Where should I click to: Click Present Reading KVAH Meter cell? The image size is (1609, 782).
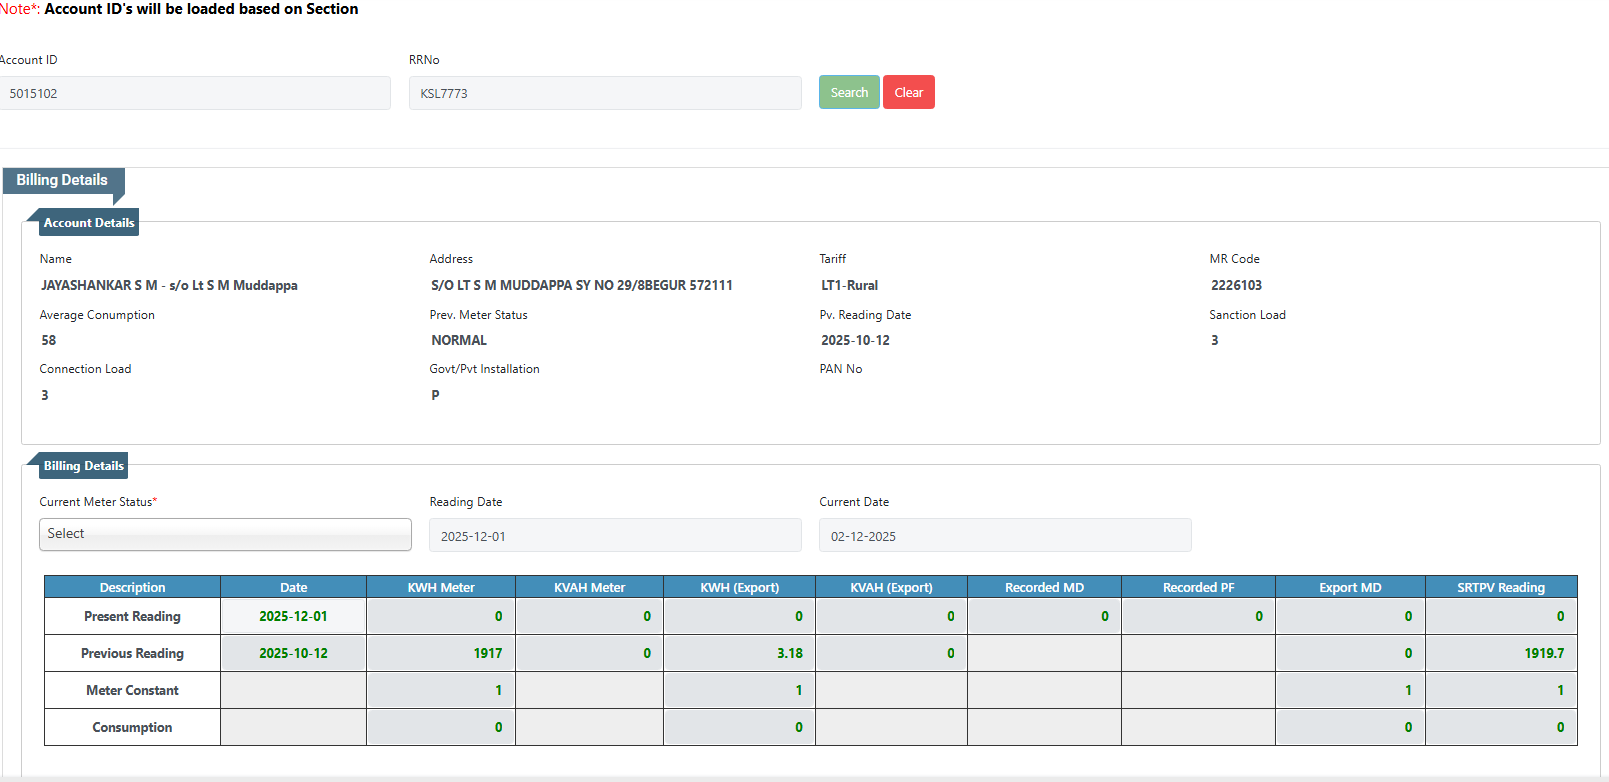point(589,616)
